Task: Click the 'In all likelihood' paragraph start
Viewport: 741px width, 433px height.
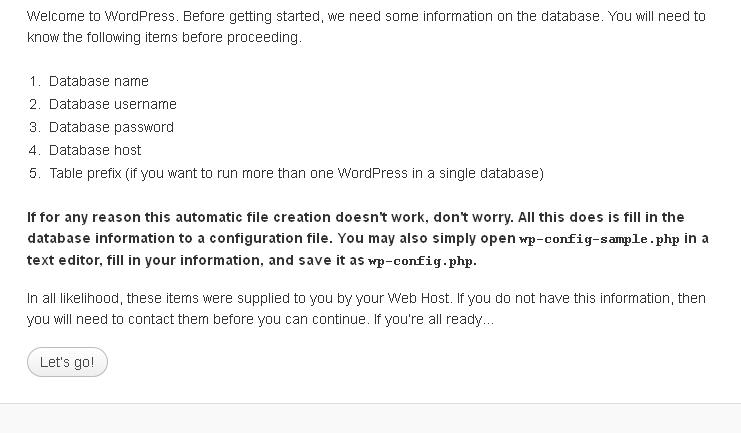Action: tap(74, 299)
